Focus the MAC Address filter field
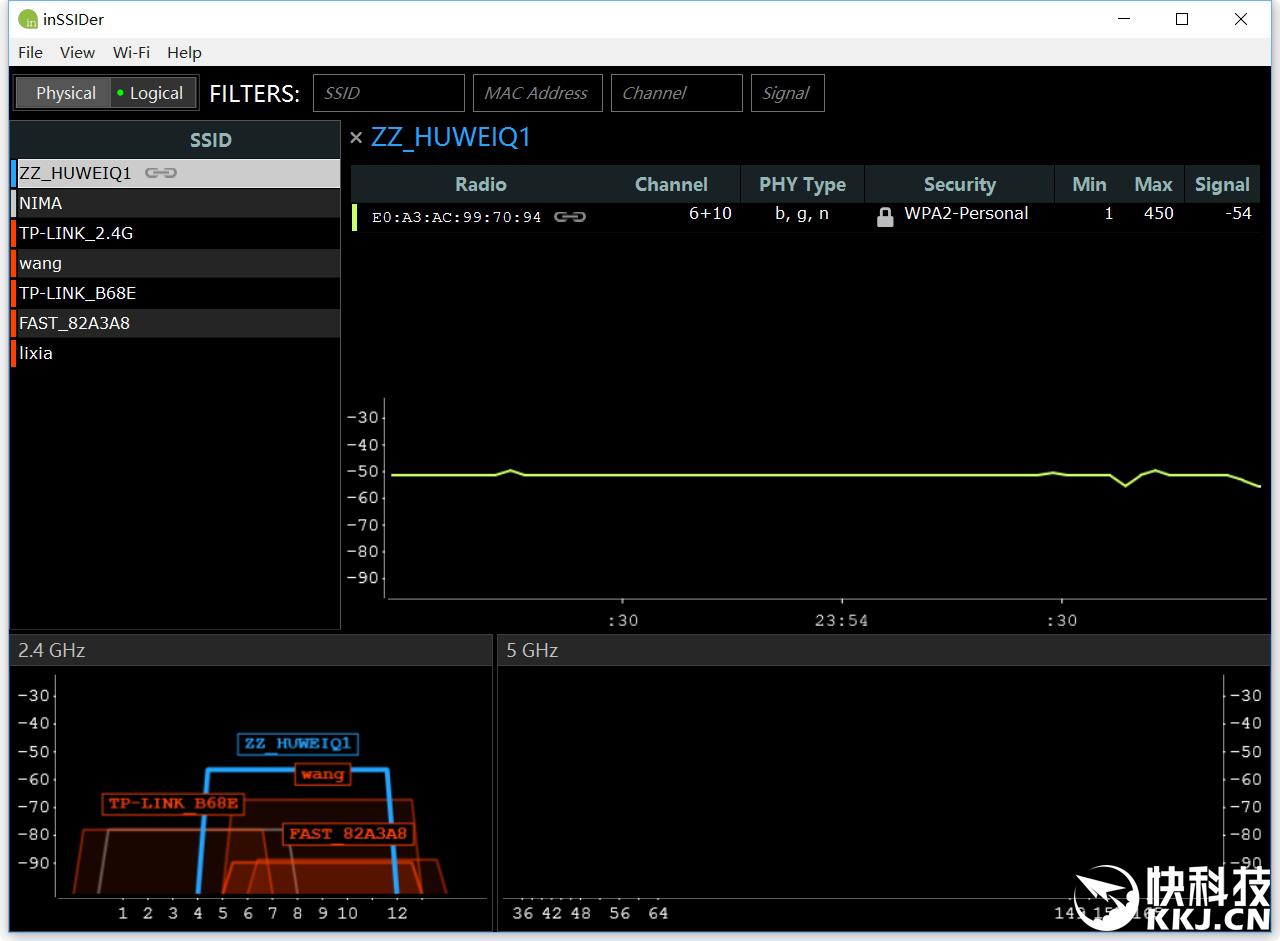Screen dimensions: 1280x941 537,93
